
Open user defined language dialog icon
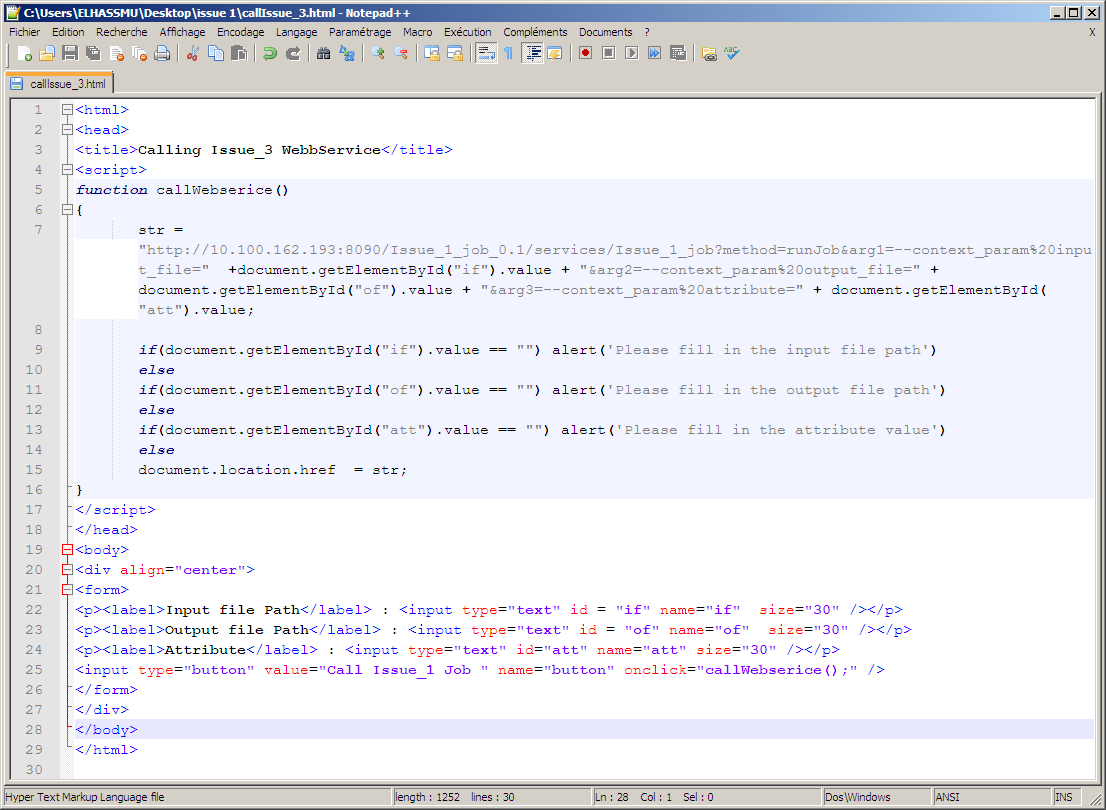pos(555,54)
